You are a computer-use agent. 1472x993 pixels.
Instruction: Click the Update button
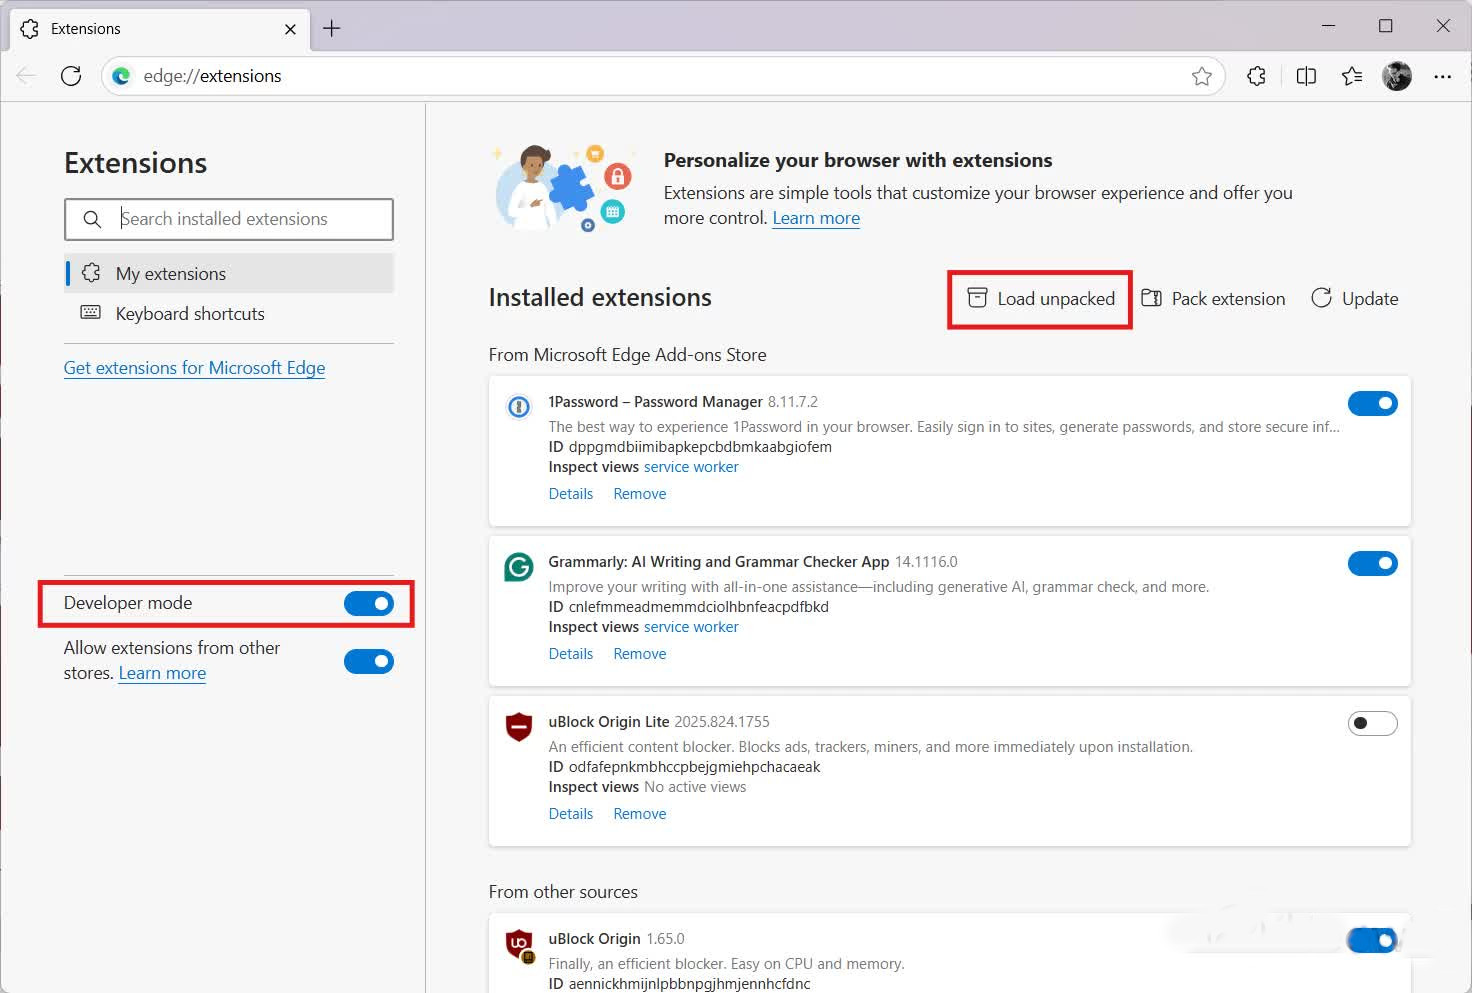(x=1355, y=299)
